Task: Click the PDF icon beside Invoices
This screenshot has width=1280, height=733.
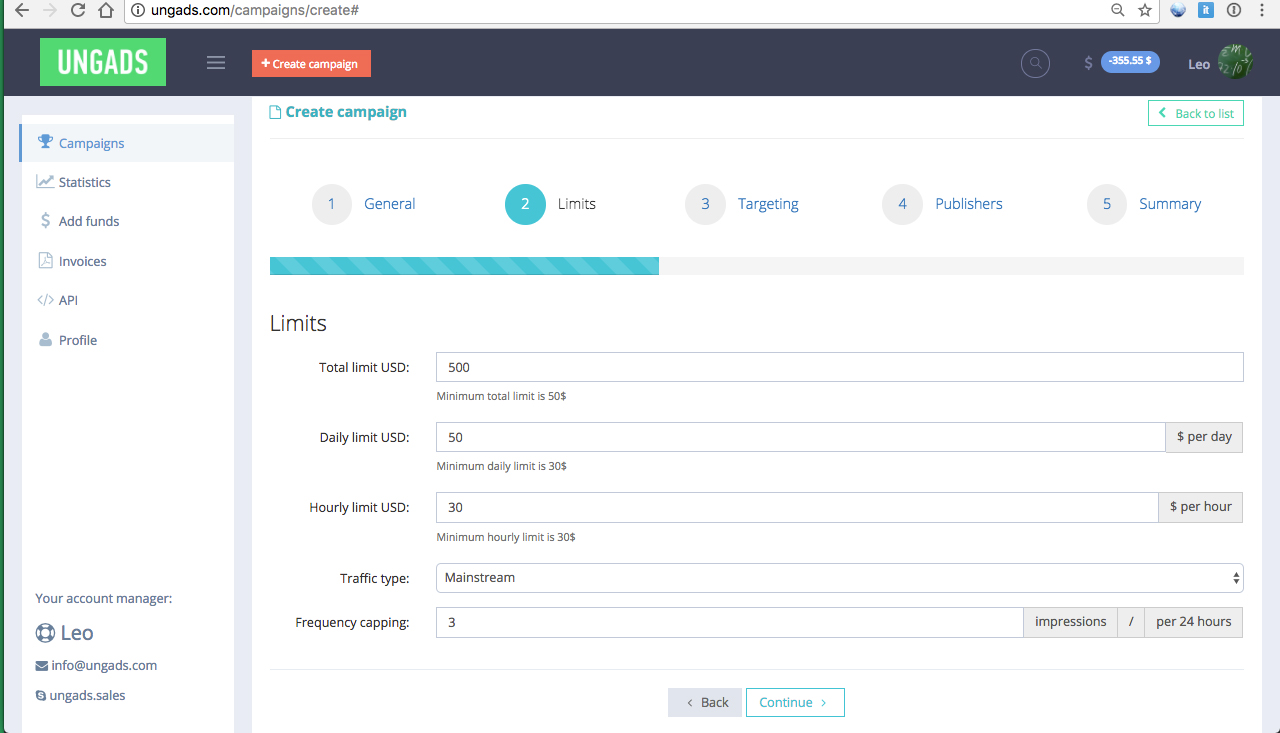Action: pos(45,260)
